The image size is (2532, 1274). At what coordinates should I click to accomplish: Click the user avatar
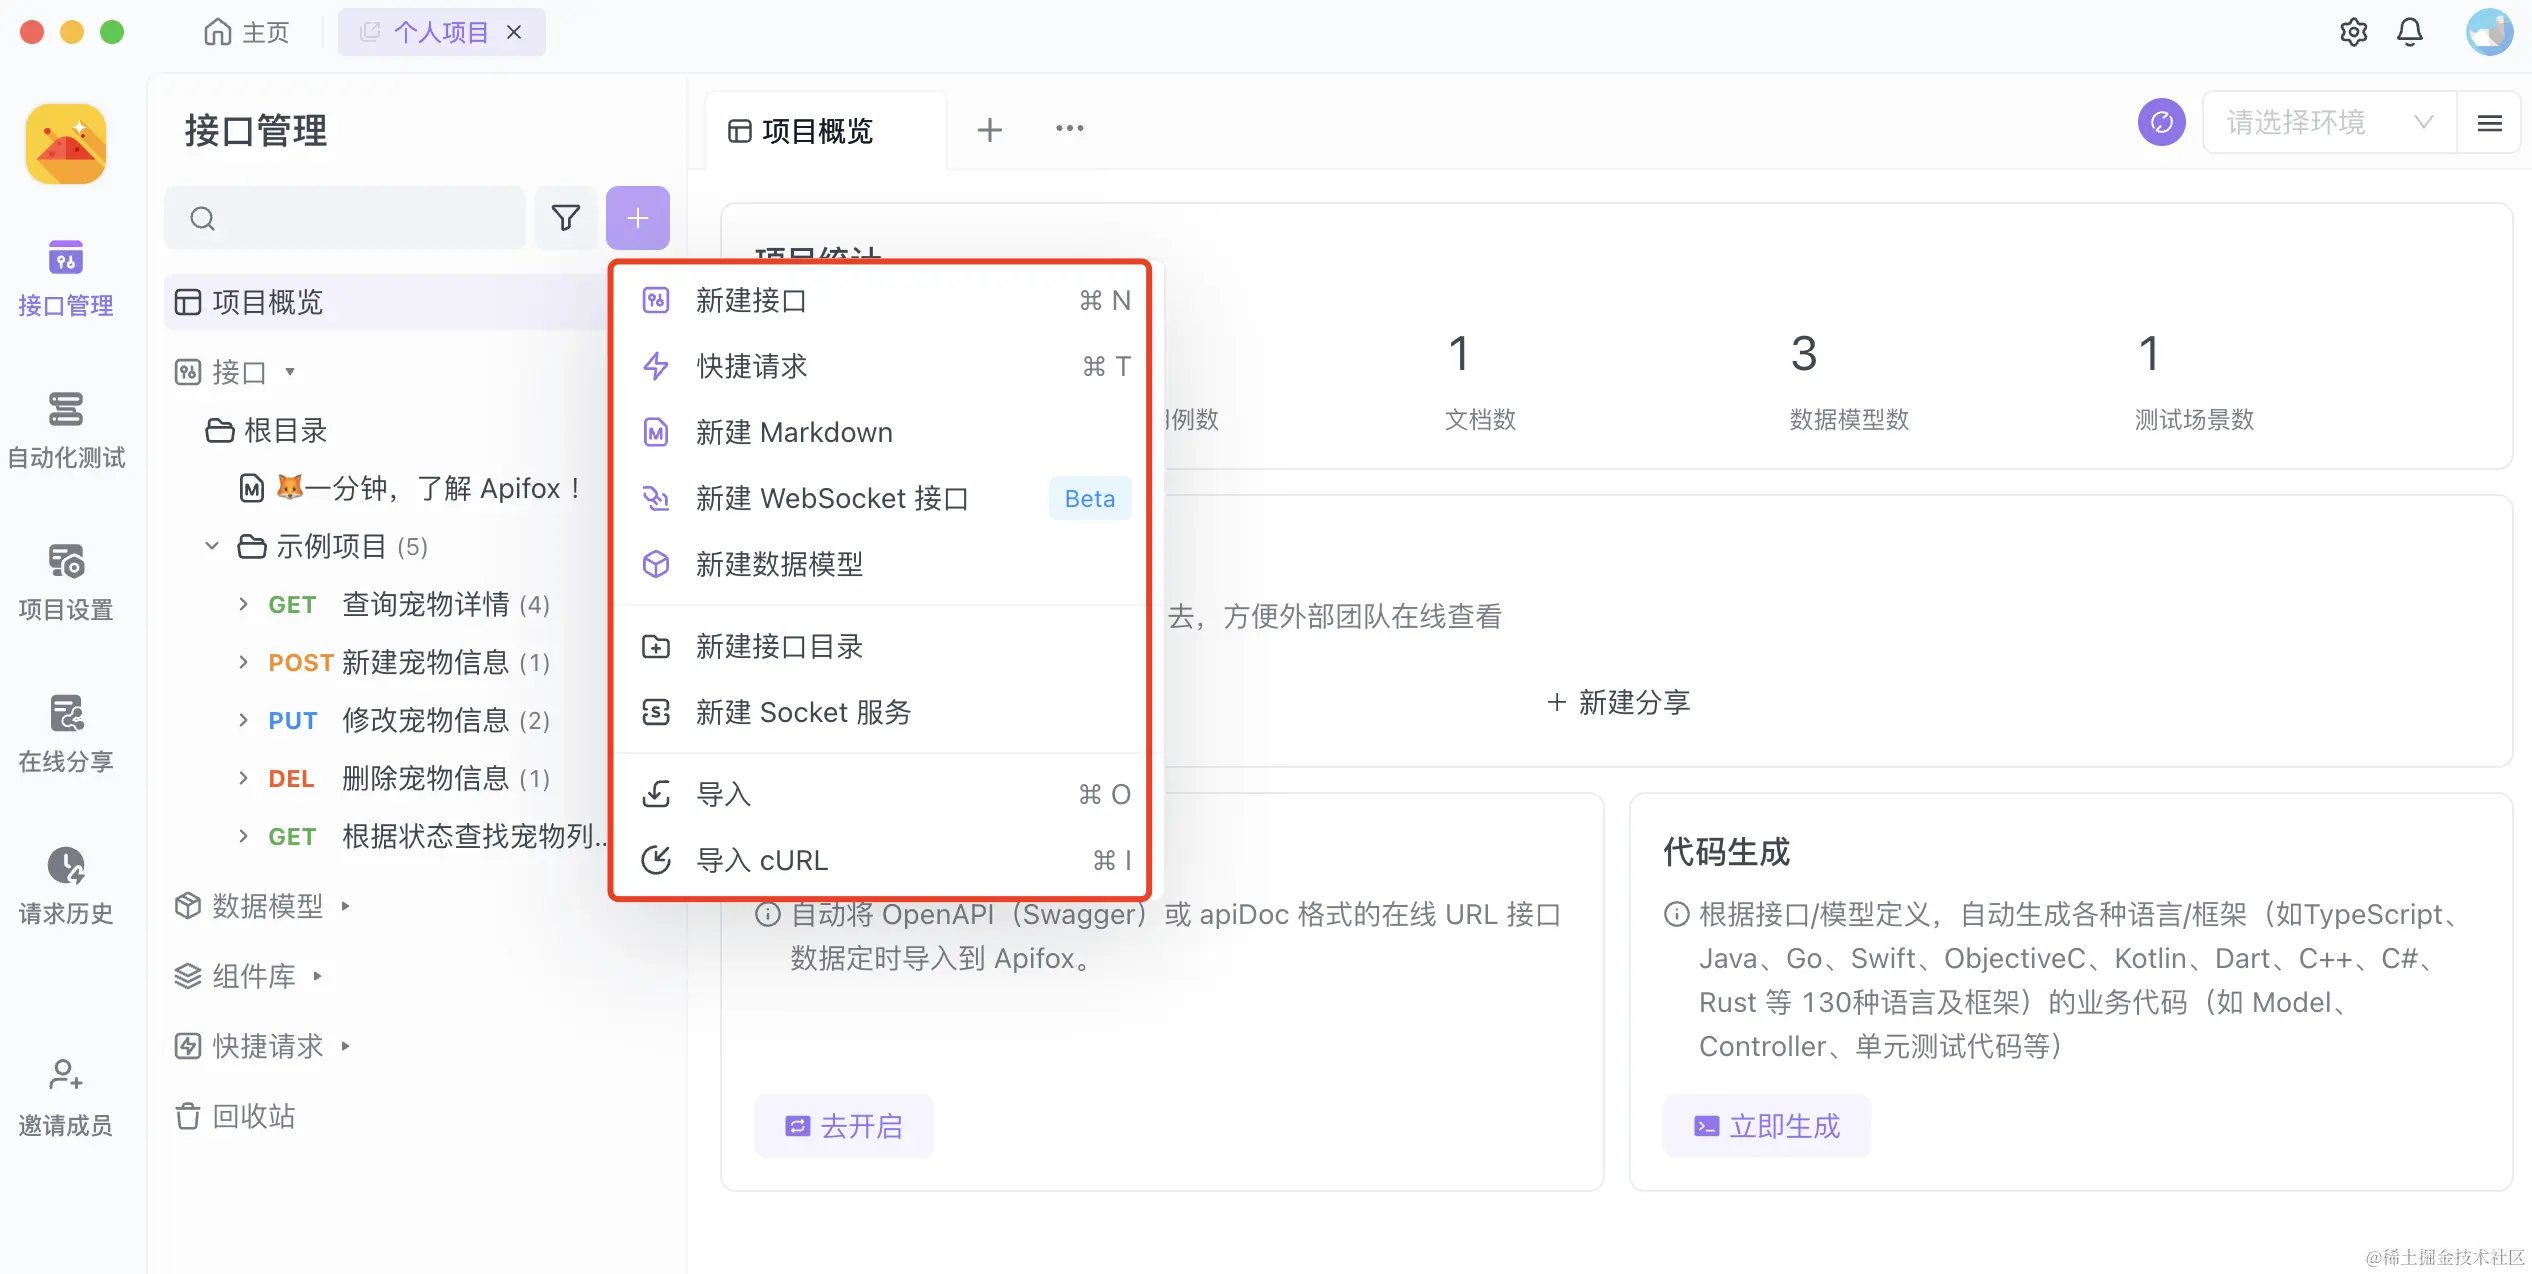click(x=2490, y=32)
